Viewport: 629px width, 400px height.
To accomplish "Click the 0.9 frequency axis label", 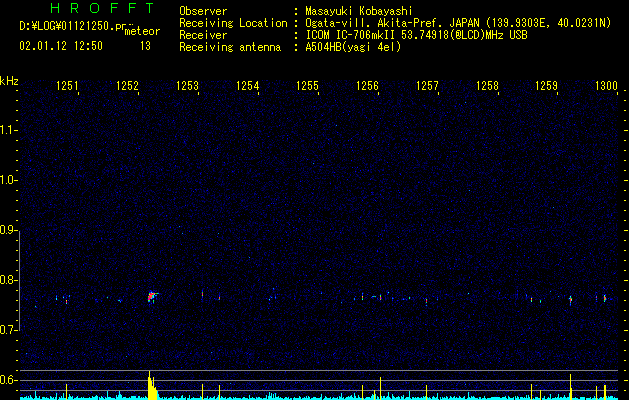I will pos(8,230).
